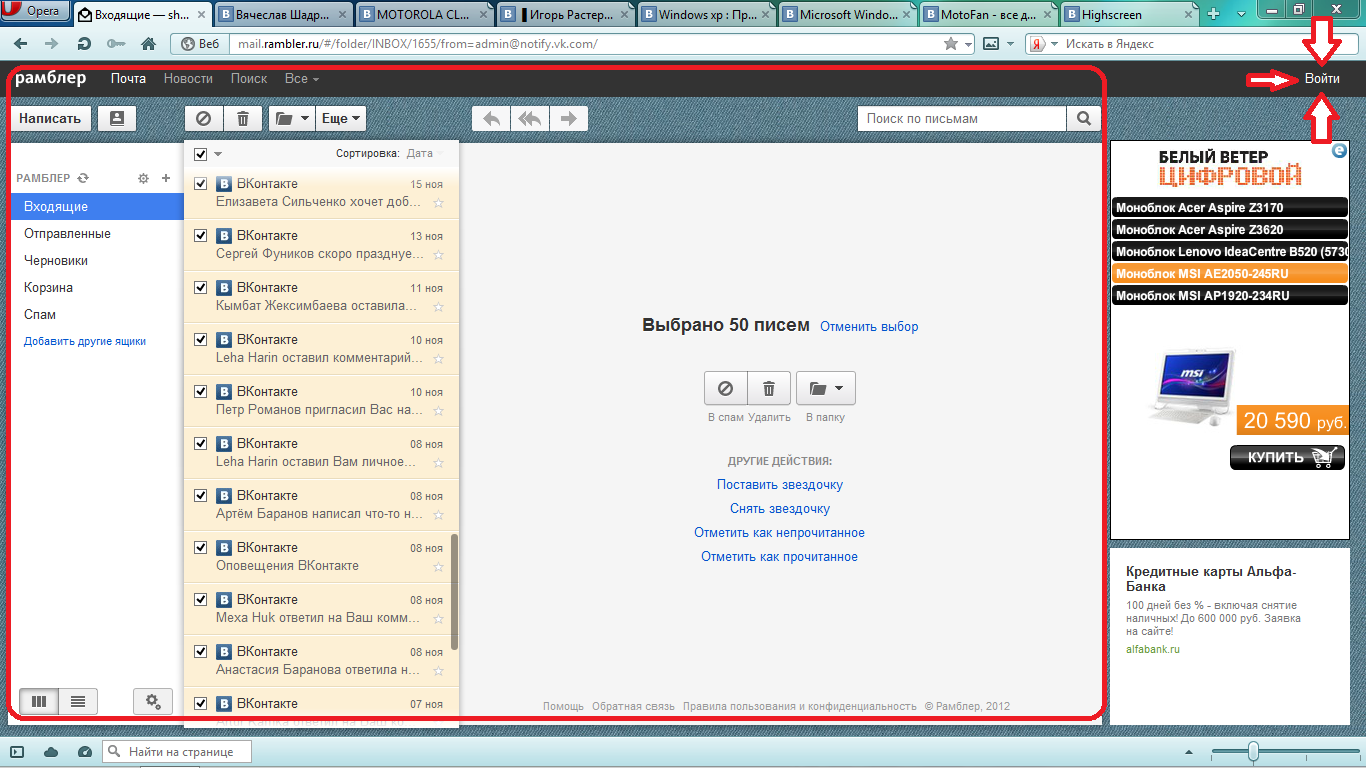Screen dimensions: 1366x768
Task: Click the reply arrow icon
Action: tap(491, 118)
